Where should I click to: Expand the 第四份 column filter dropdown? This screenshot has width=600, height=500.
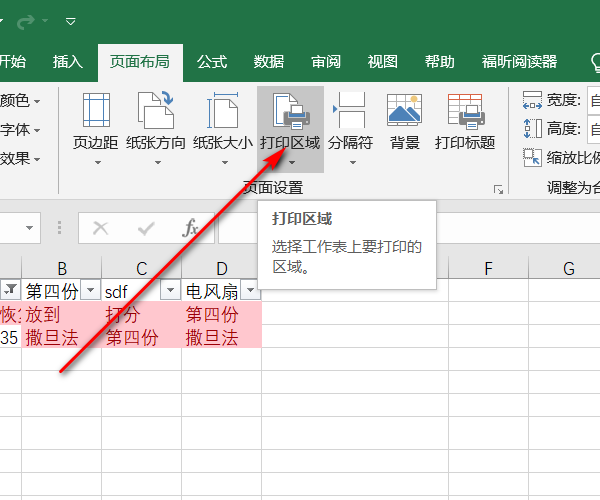pyautogui.click(x=90, y=291)
